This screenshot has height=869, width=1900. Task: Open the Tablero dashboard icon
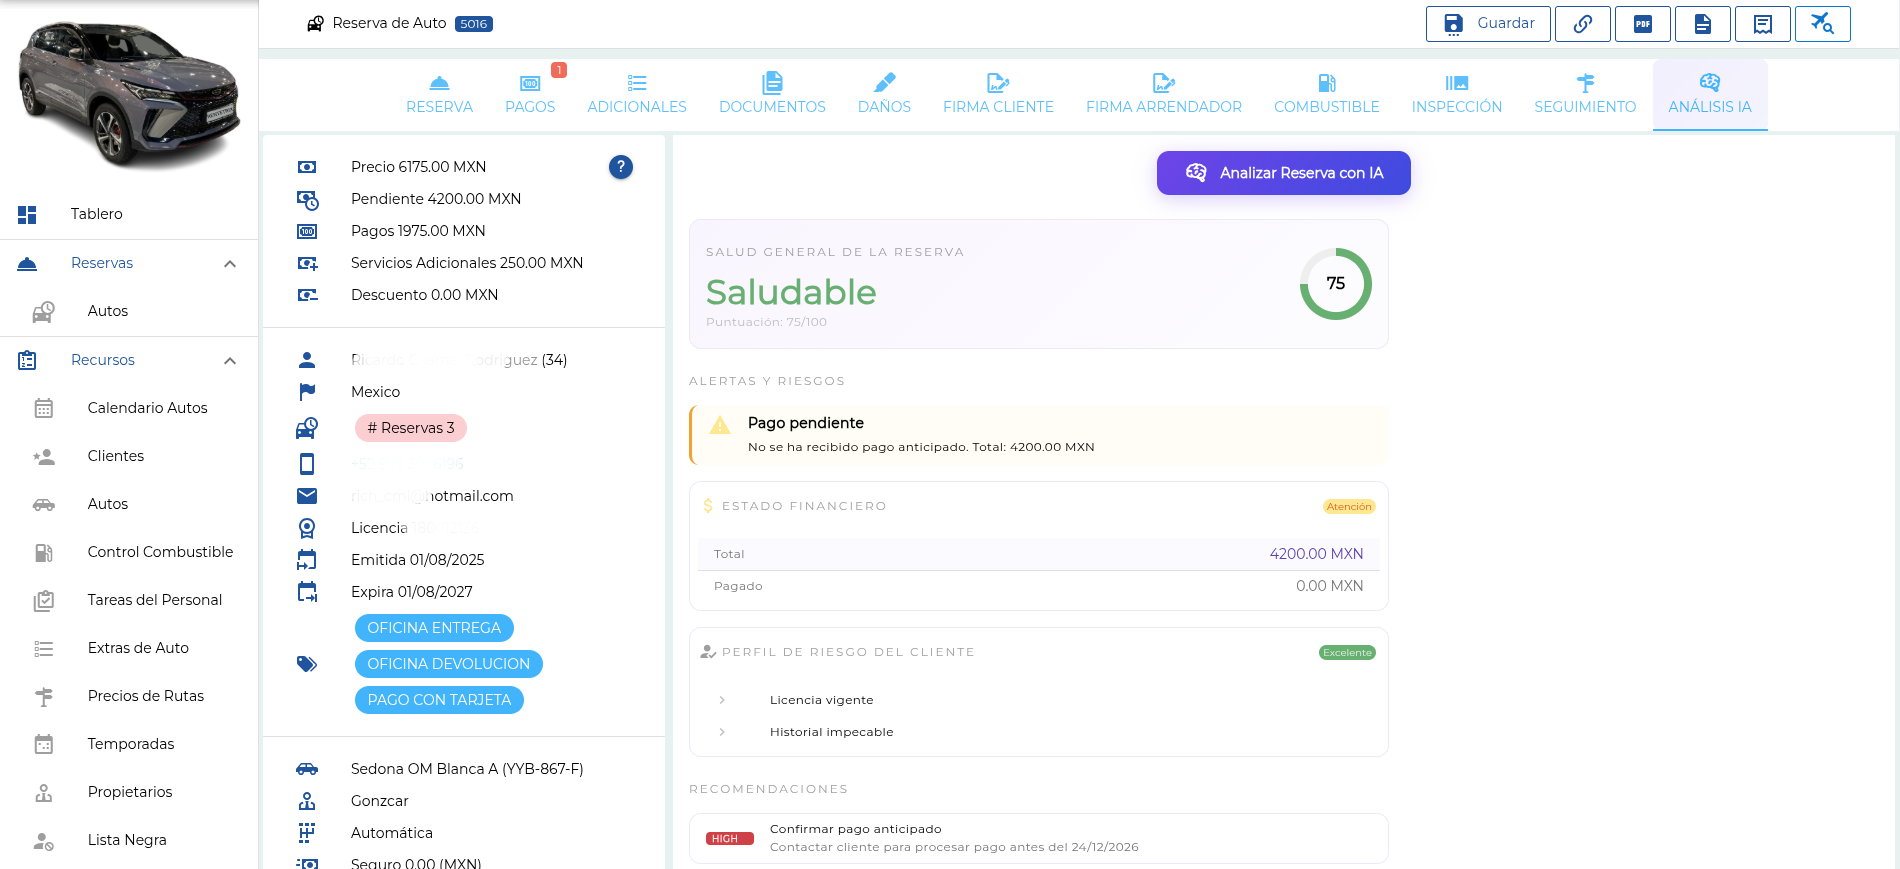(x=27, y=214)
